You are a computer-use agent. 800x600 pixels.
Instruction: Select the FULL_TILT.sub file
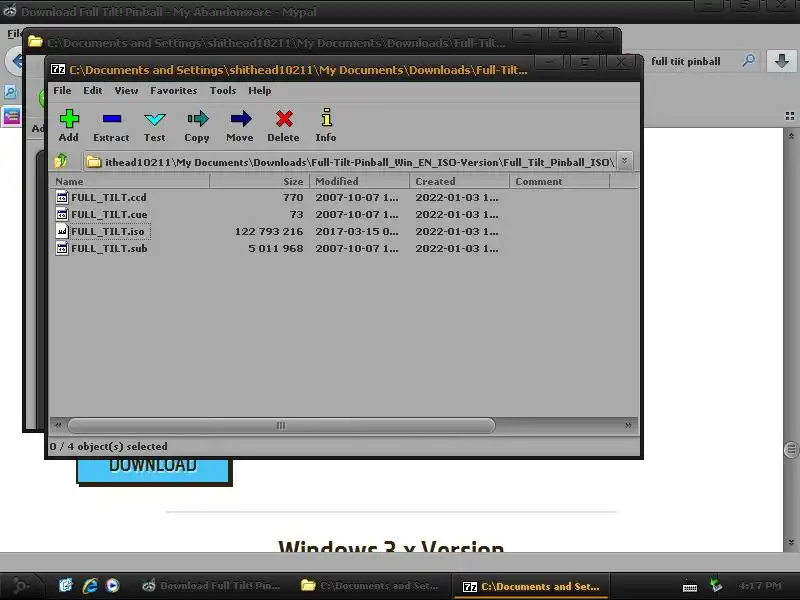point(109,248)
